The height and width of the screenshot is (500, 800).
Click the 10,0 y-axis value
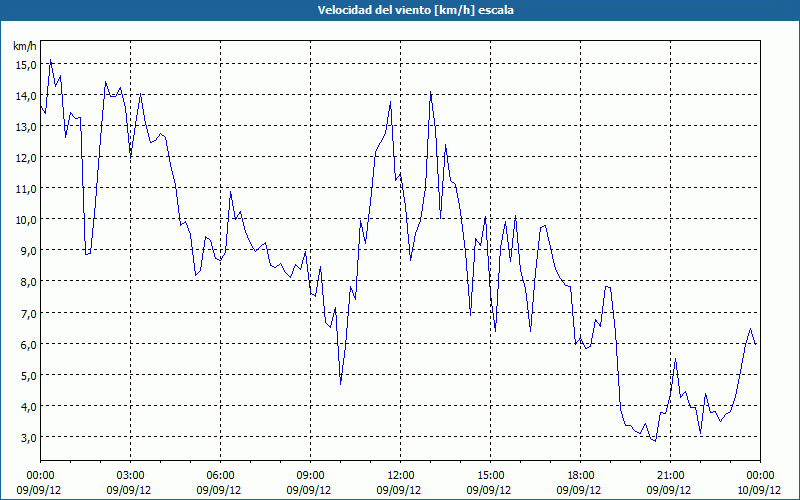(x=26, y=220)
